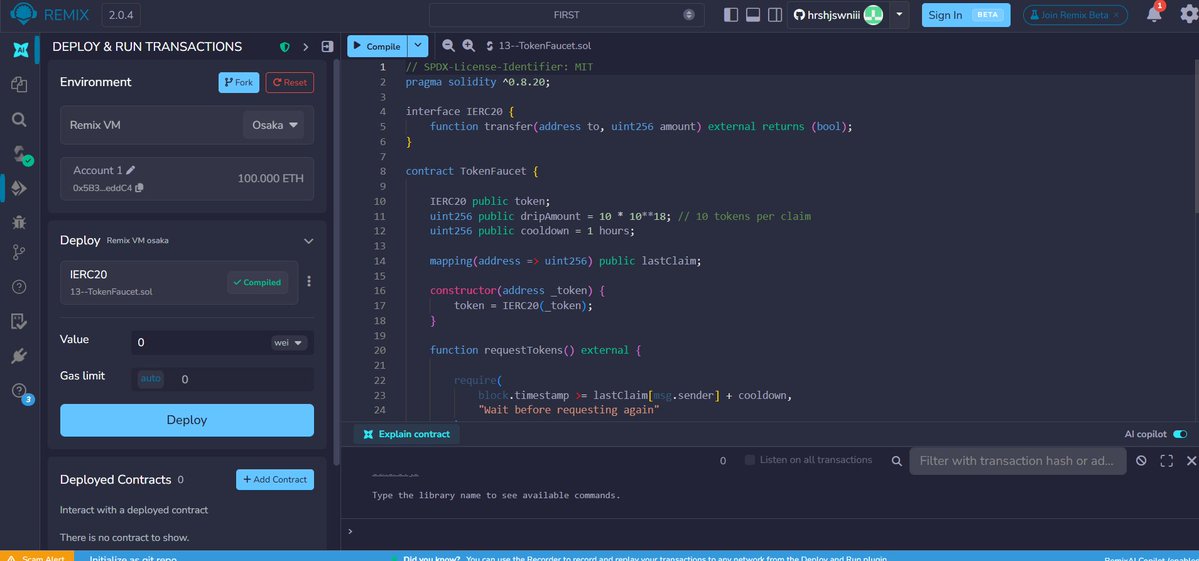
Task: Open the Compile options dropdown arrow
Action: (x=418, y=46)
